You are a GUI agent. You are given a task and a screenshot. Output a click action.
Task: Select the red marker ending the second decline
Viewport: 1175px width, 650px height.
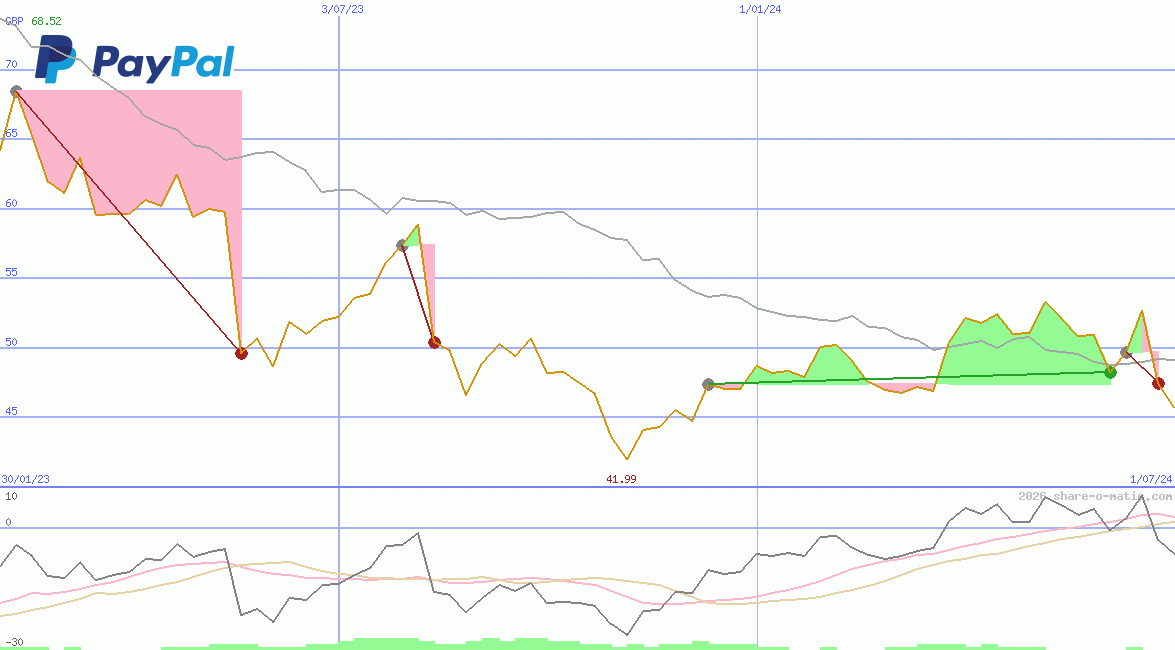[x=434, y=342]
